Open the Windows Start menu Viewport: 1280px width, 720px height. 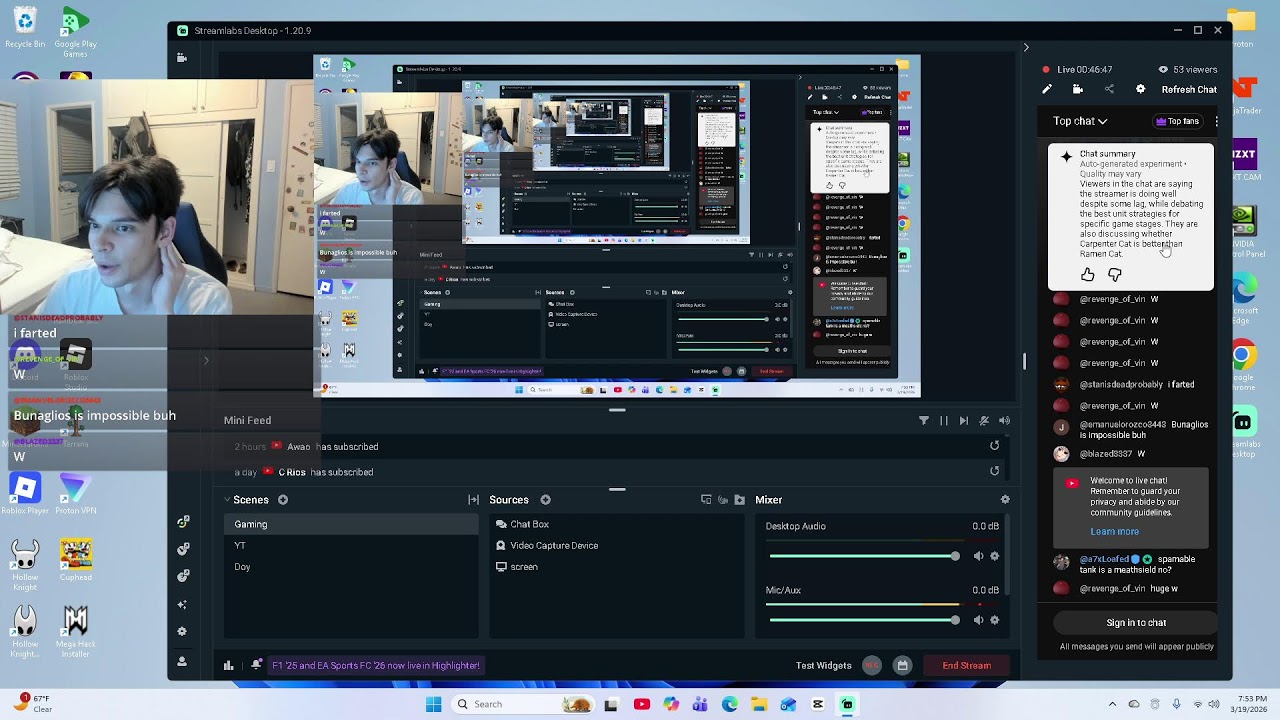click(433, 704)
